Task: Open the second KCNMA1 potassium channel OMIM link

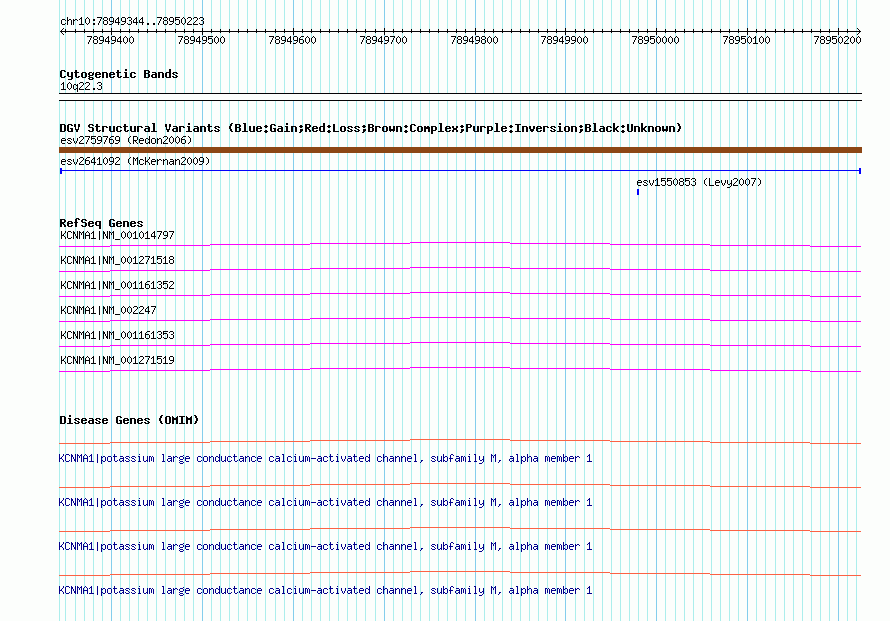Action: coord(325,502)
